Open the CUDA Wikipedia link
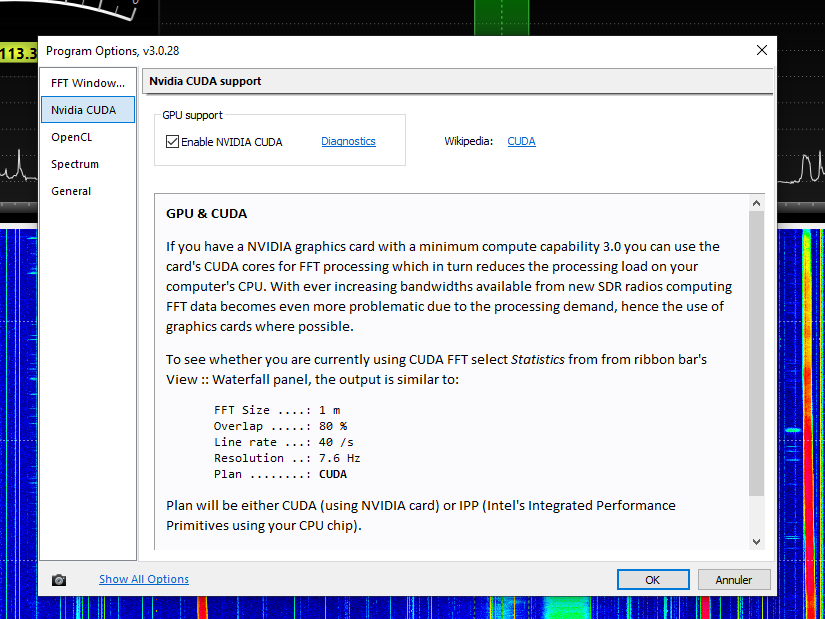 [x=521, y=141]
